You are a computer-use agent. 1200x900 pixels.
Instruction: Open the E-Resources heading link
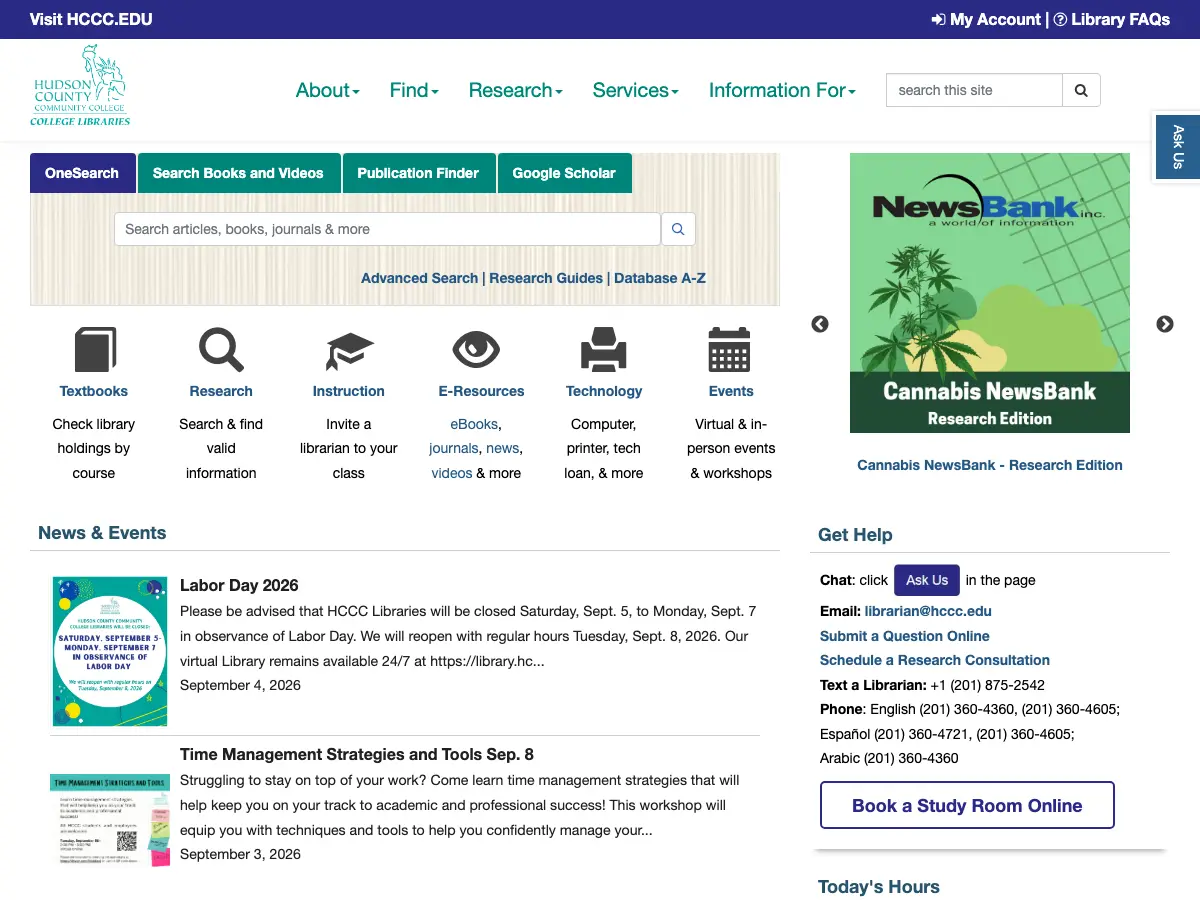(481, 391)
